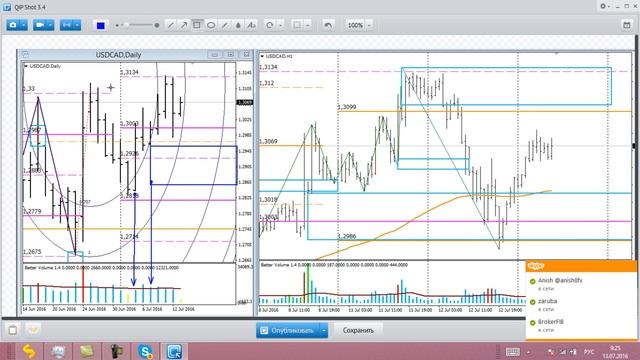
Task: Open QIP Shot from the taskbar
Action: tap(174, 351)
